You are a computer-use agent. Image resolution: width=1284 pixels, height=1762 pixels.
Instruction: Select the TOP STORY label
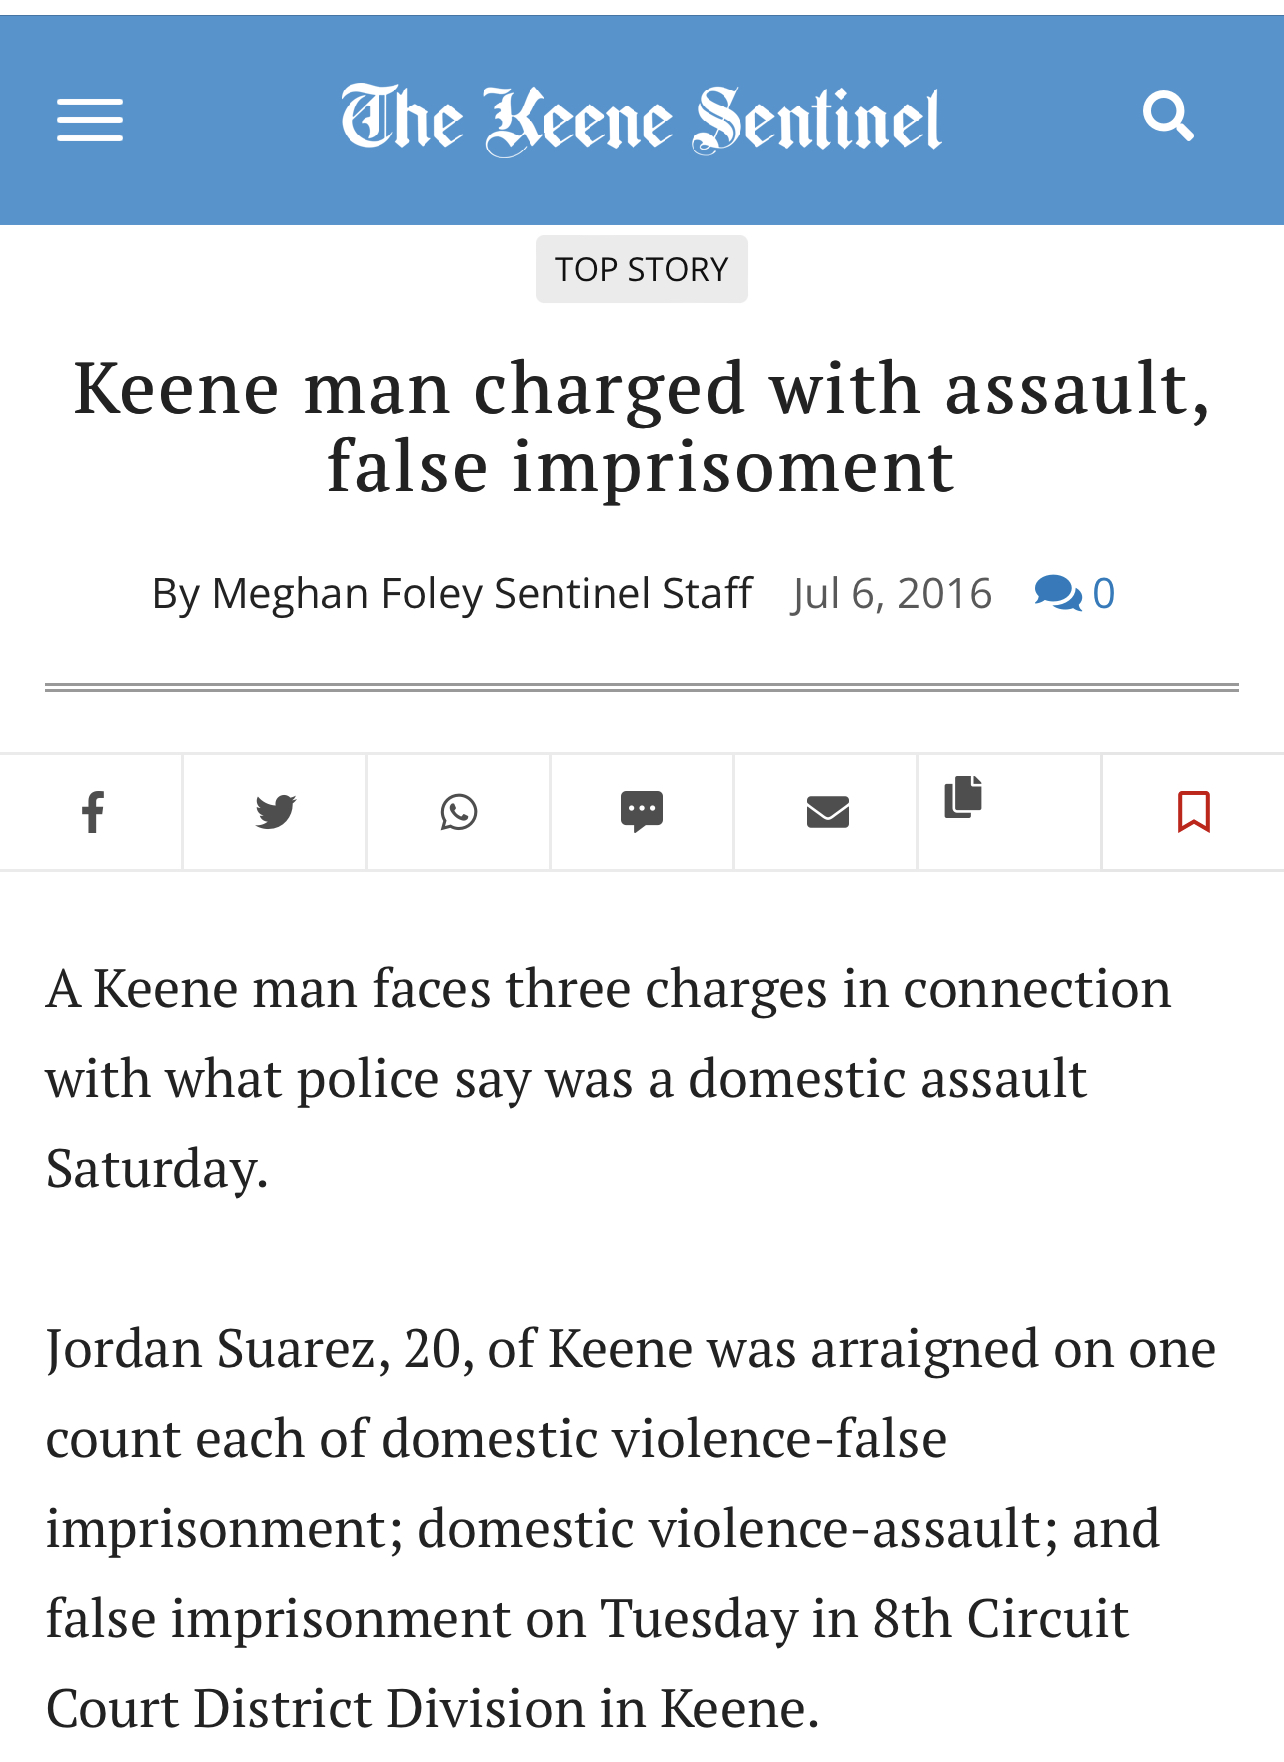click(x=641, y=269)
